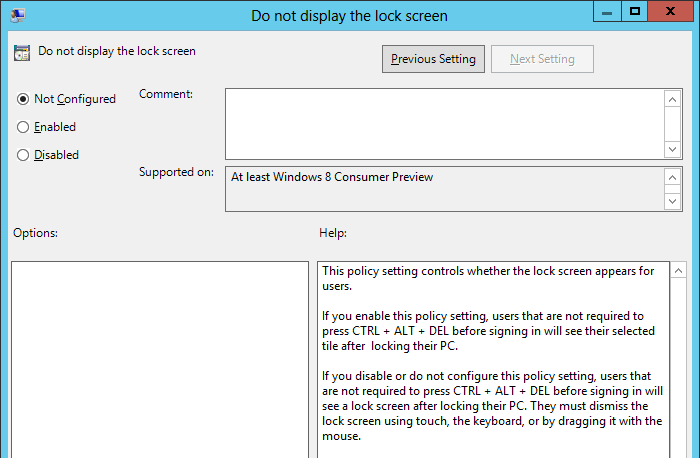
Task: Maximize the policy setting window
Action: click(634, 12)
